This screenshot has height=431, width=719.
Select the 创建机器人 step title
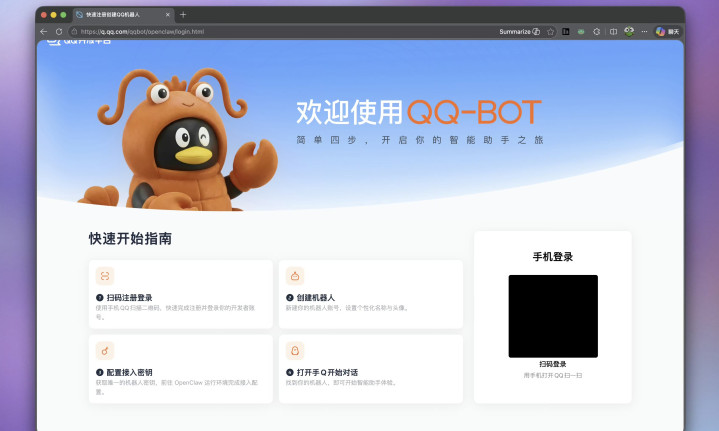(x=315, y=298)
